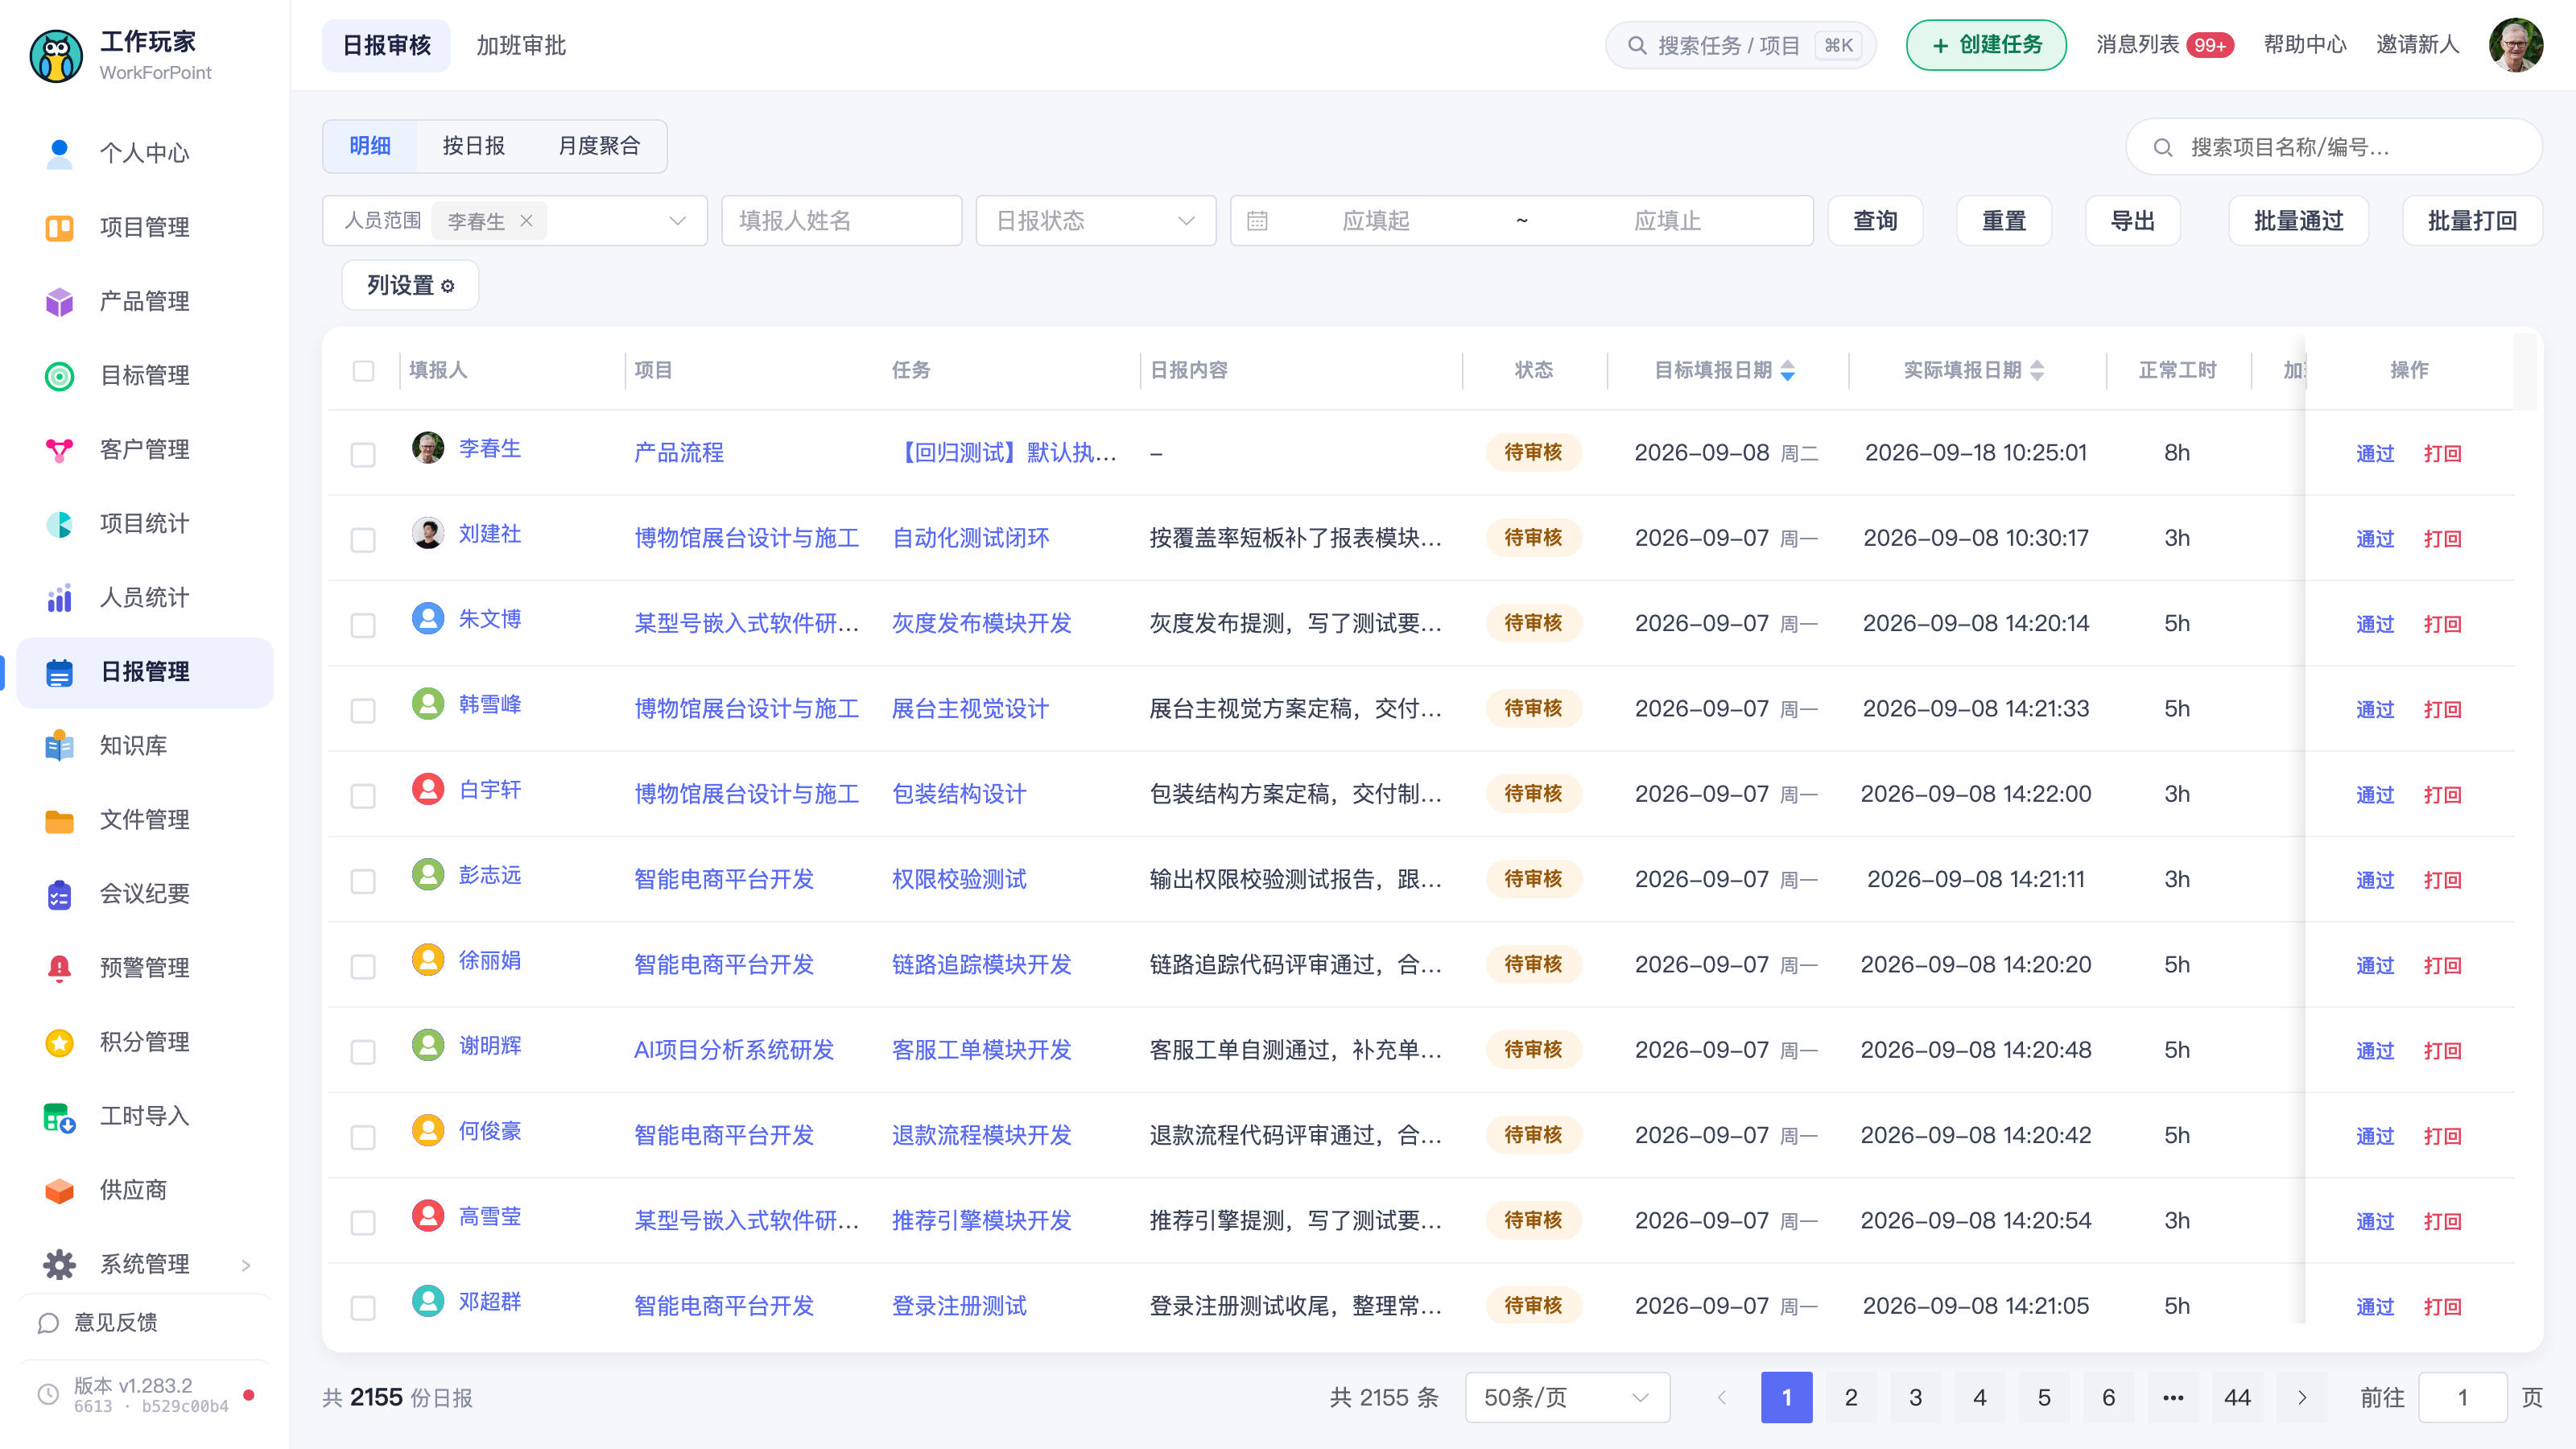
Task: Open 消息列表 in the top bar
Action: coord(2164,45)
